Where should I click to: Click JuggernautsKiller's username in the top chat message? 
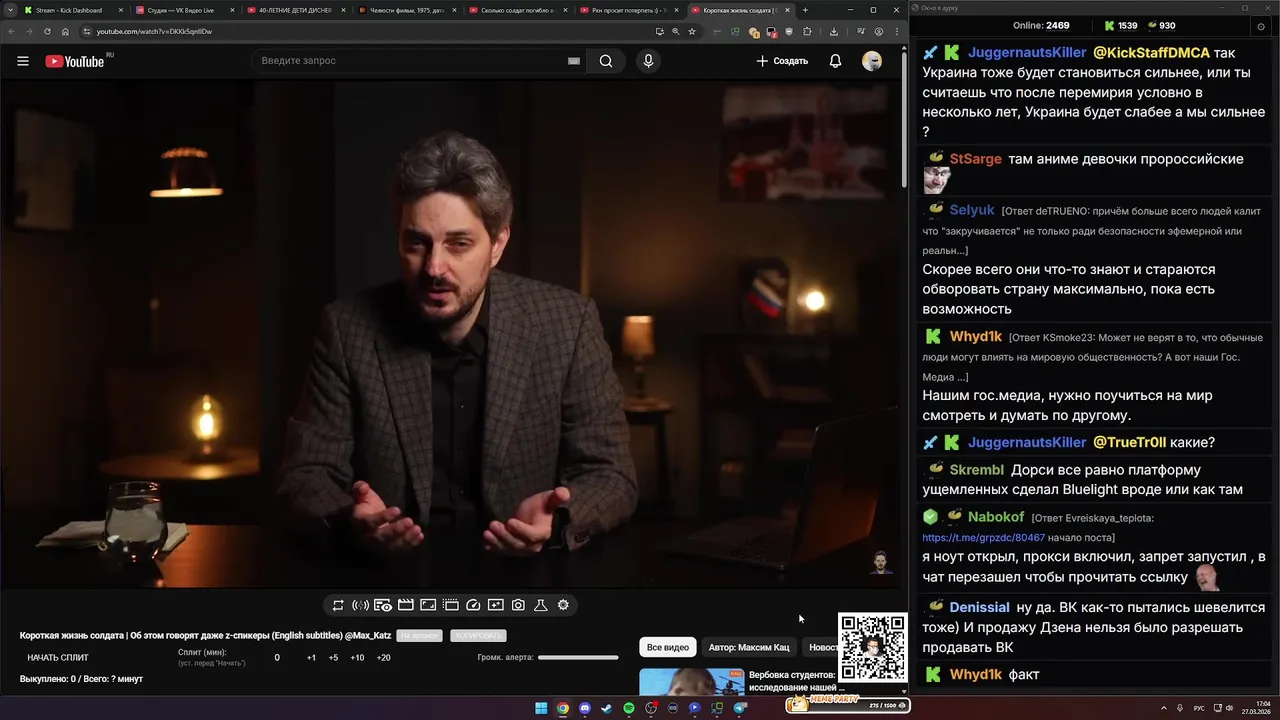click(1027, 52)
